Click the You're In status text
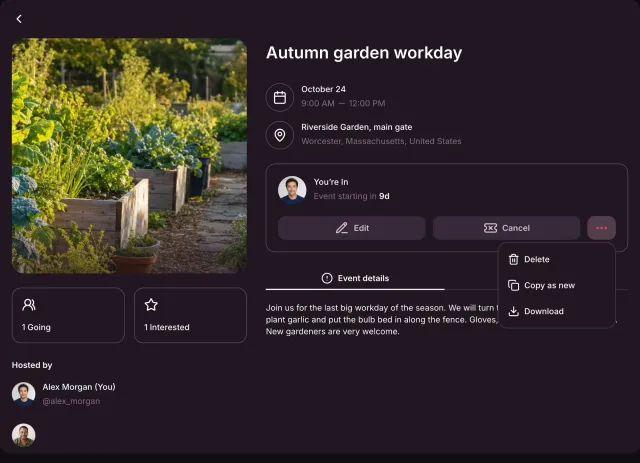Viewport: 640px width, 463px height. click(331, 182)
